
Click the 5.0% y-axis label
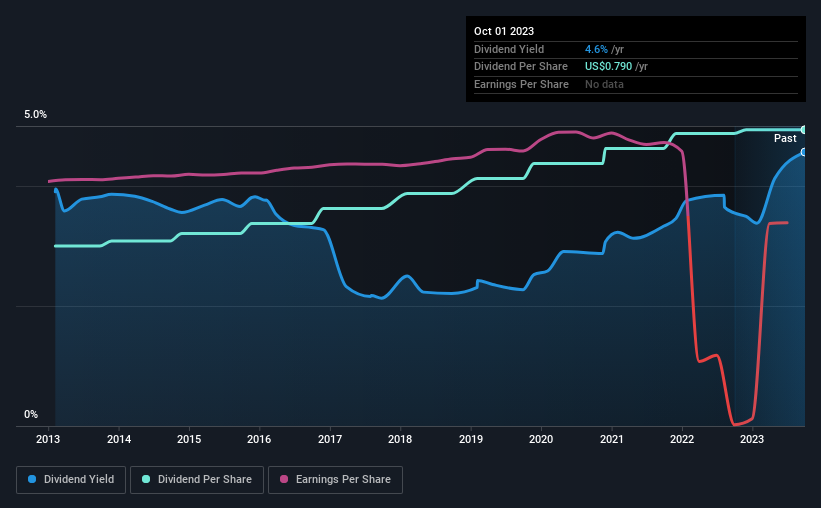(x=36, y=114)
